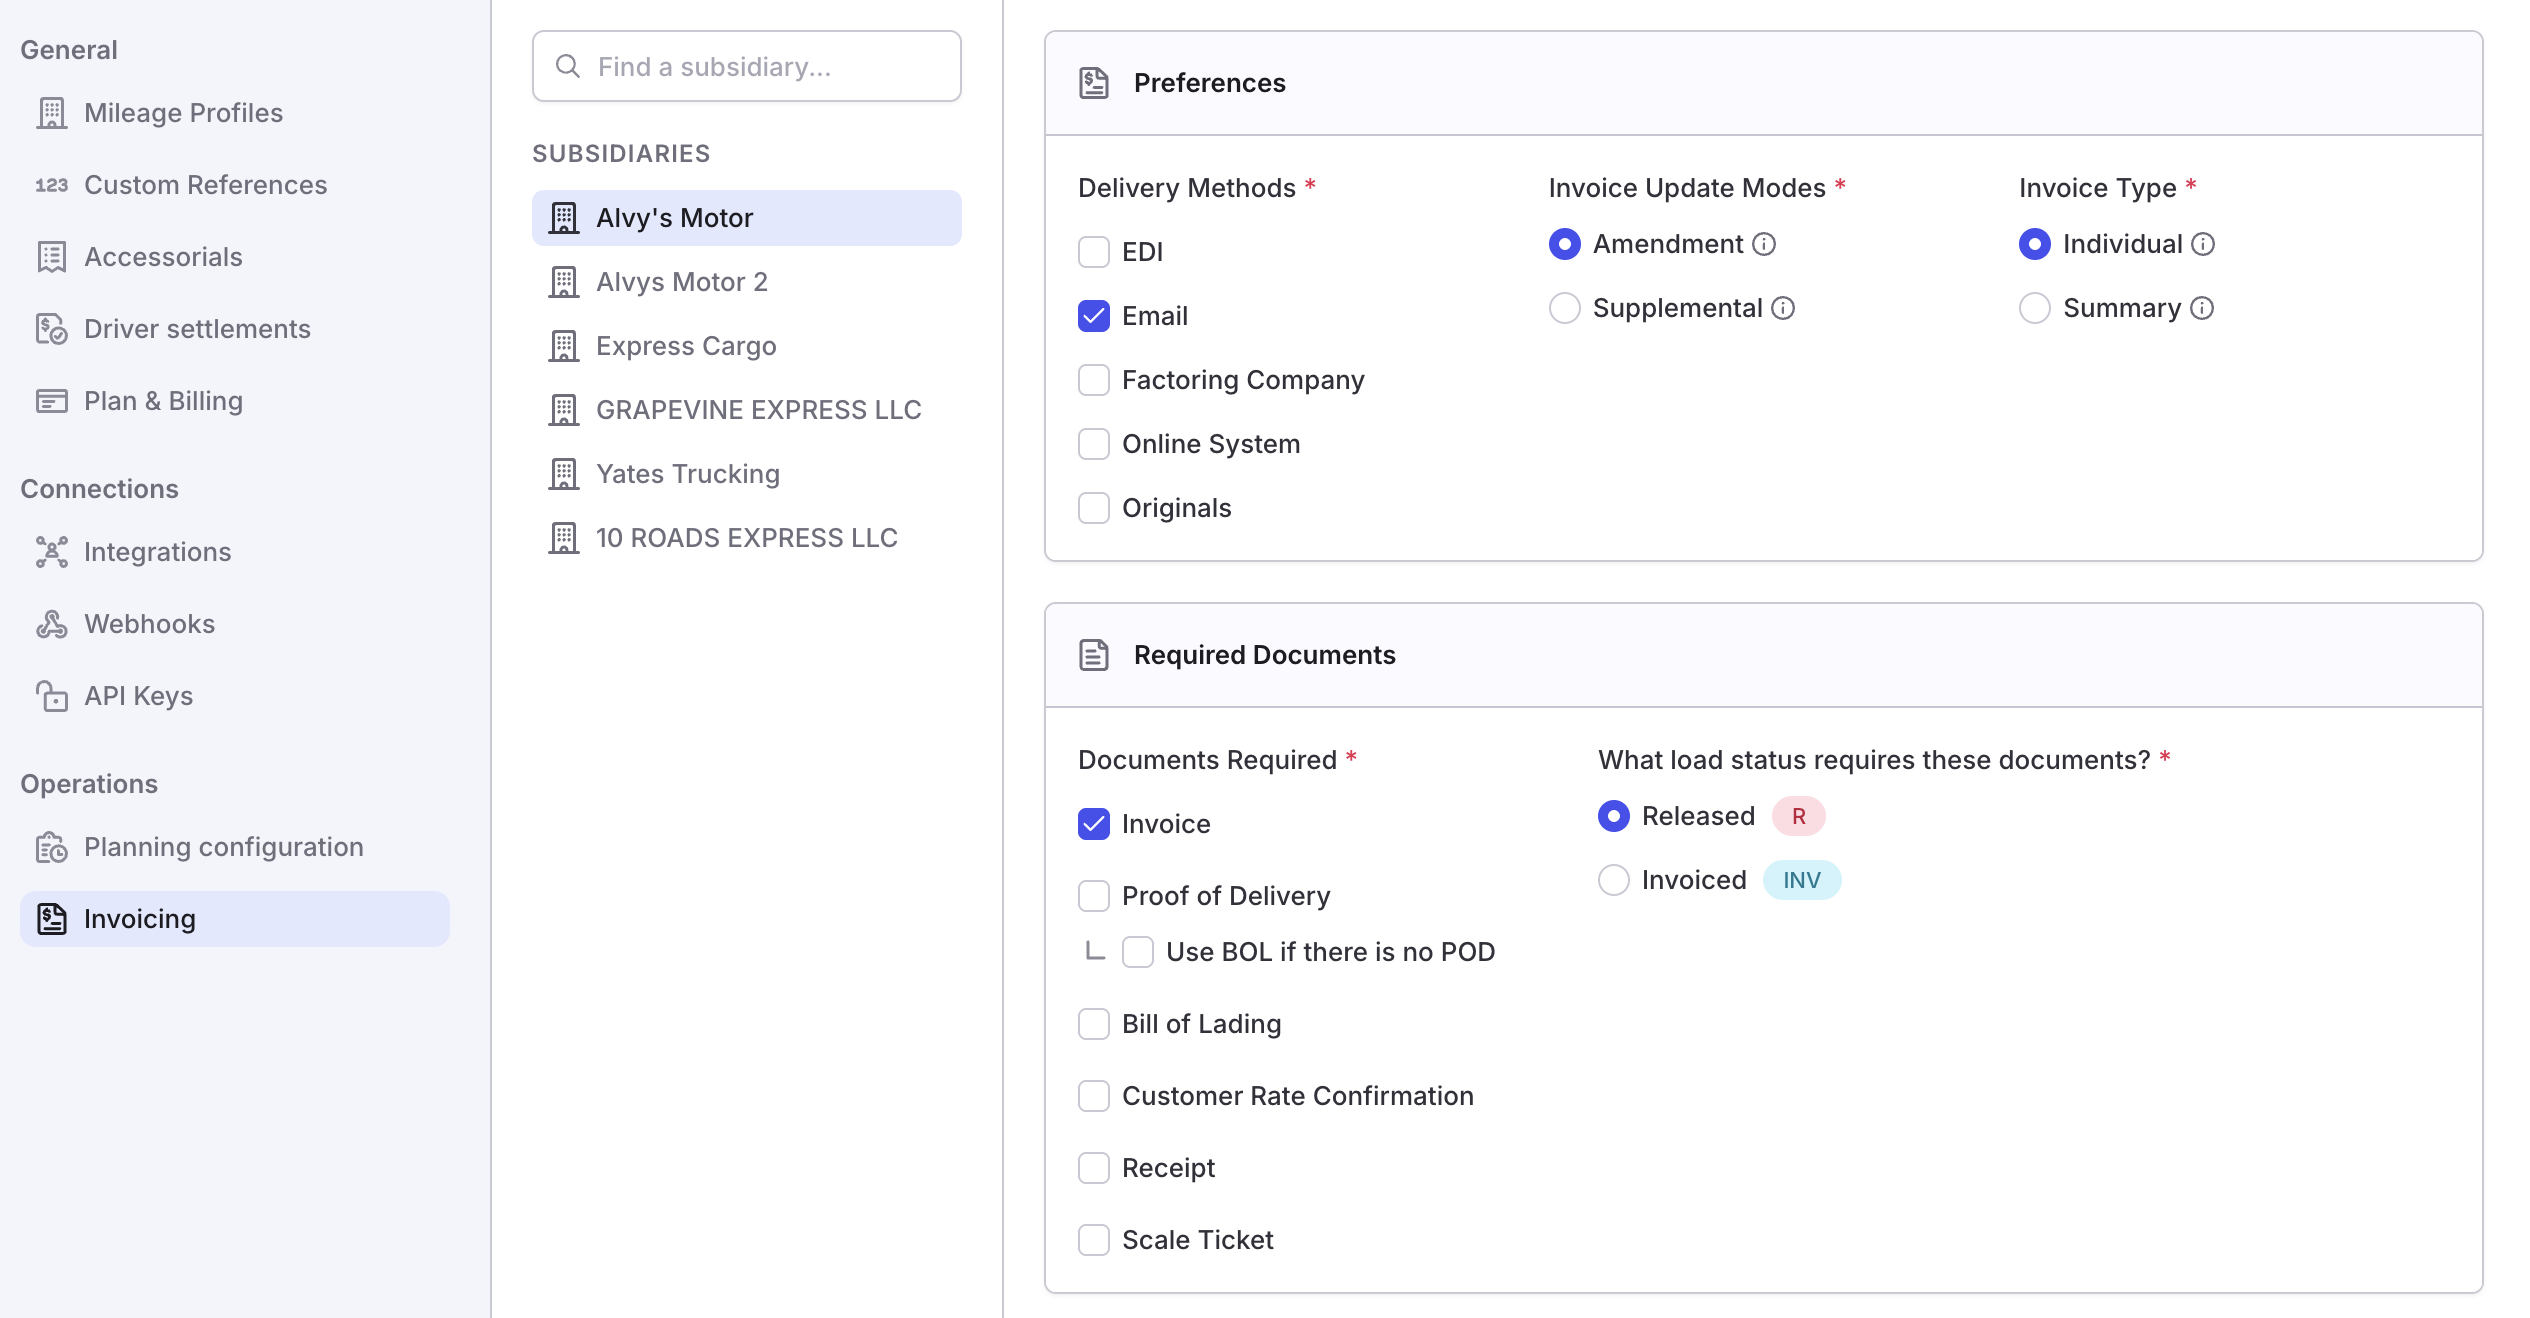Check the Originals delivery method
Image resolution: width=2530 pixels, height=1318 pixels.
coord(1094,508)
